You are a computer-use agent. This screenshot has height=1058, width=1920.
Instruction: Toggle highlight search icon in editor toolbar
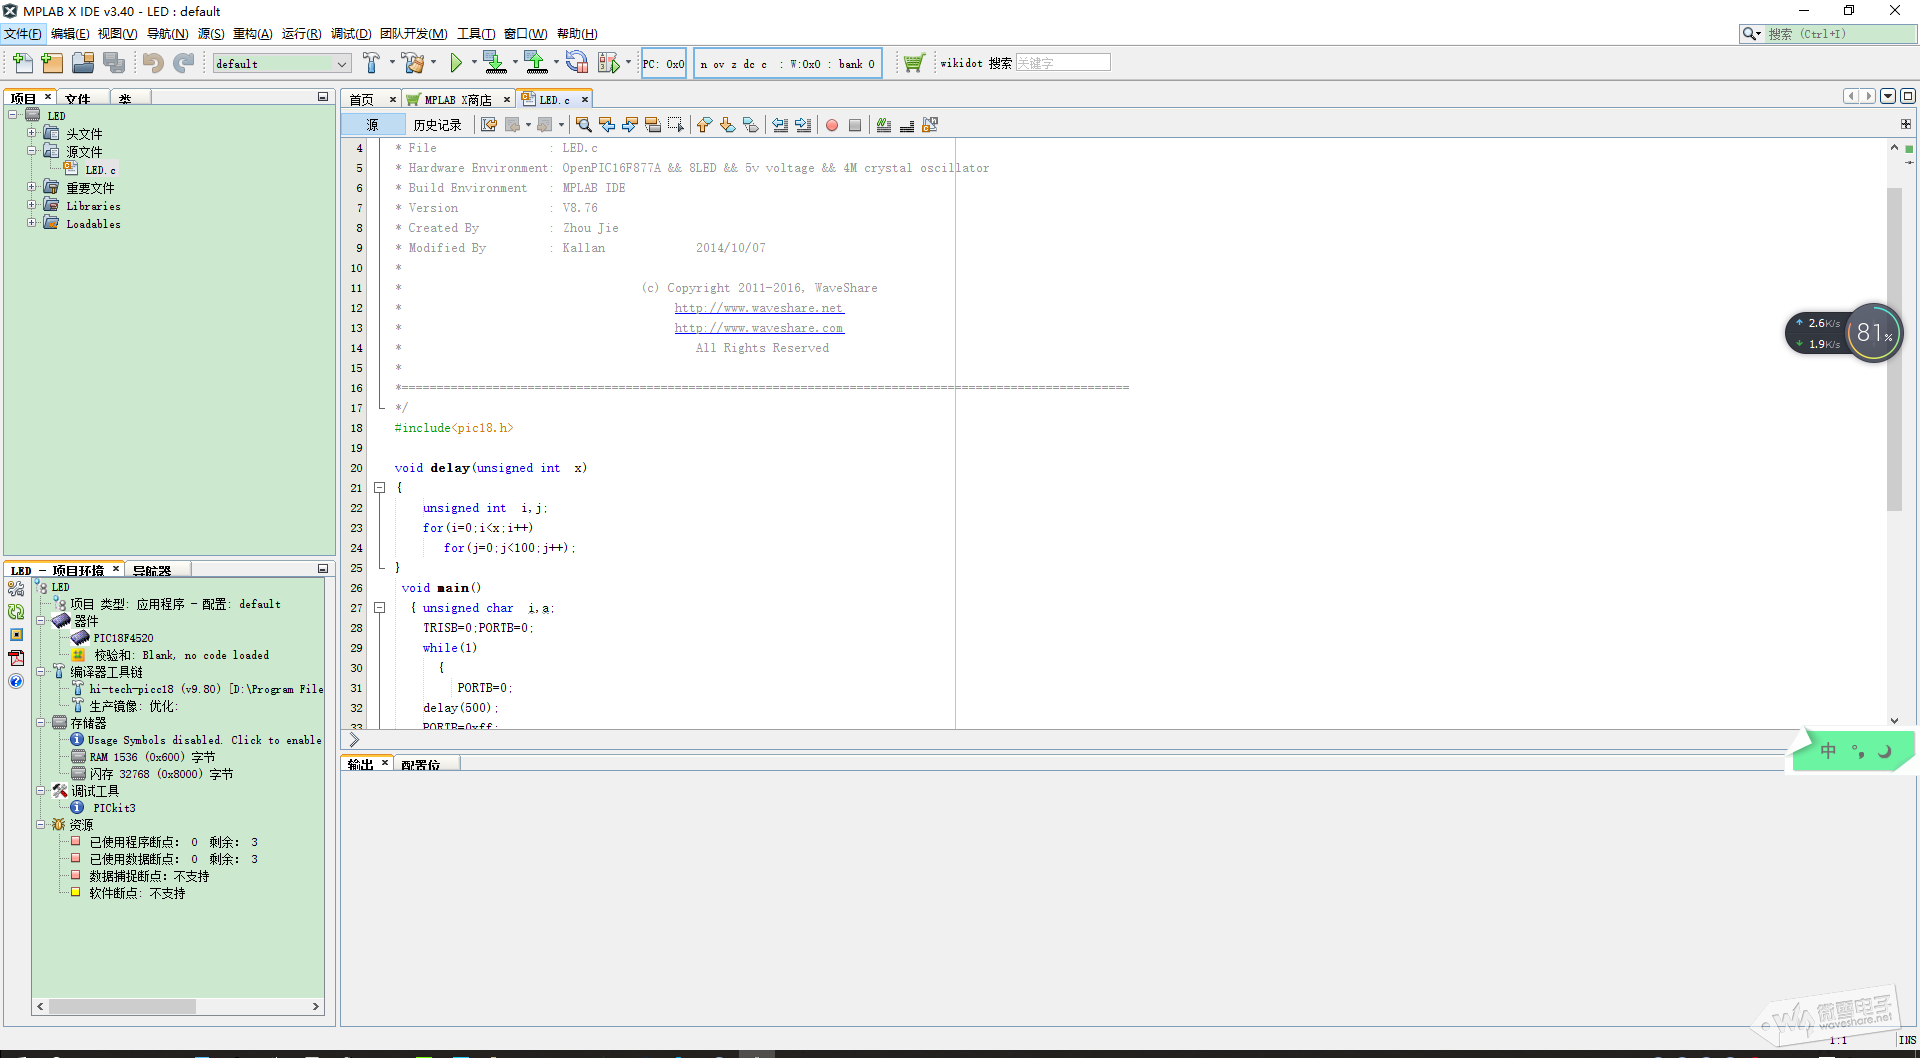coord(653,125)
